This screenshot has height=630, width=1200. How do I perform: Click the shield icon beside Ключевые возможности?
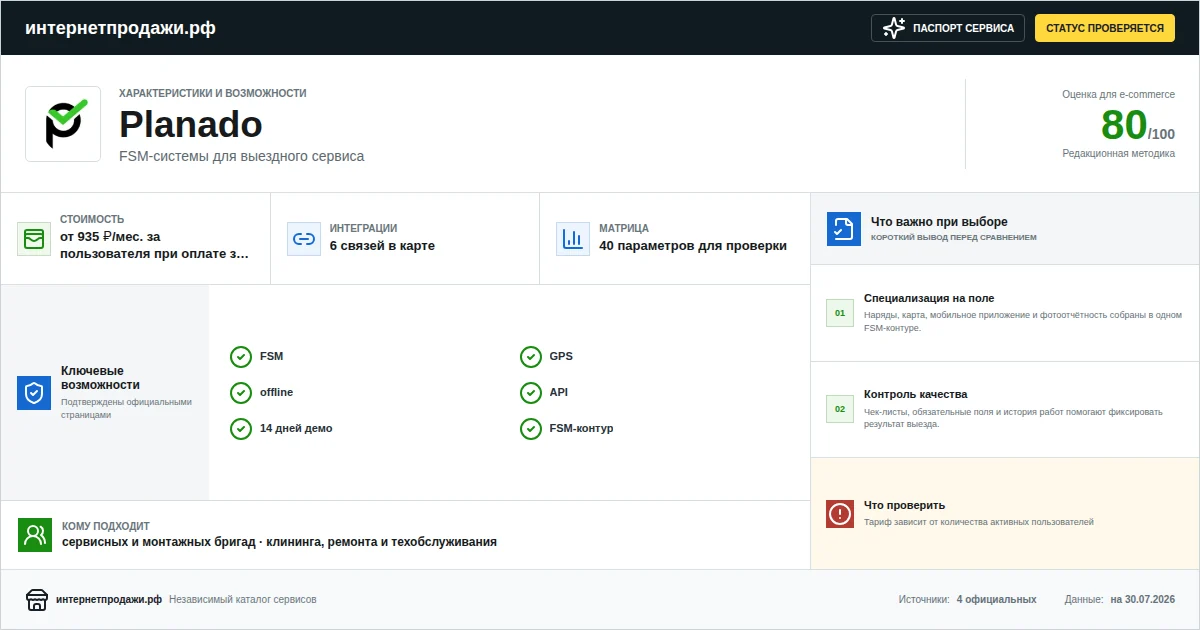(34, 393)
